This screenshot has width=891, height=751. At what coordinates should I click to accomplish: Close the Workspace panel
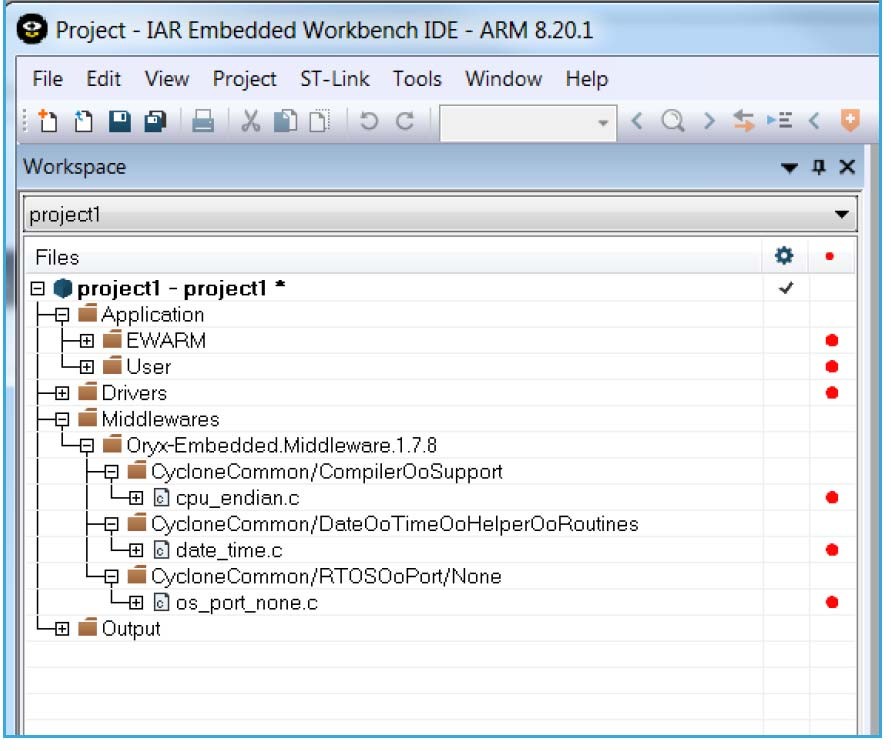pos(847,167)
